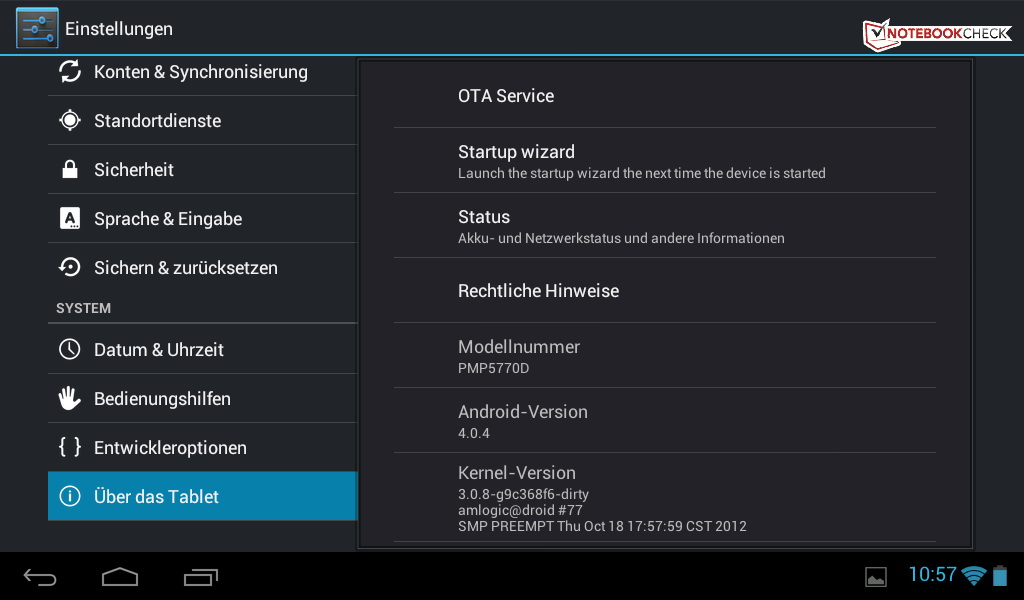Tap the Standortdienste location icon
Image resolution: width=1024 pixels, height=600 pixels.
tap(70, 121)
